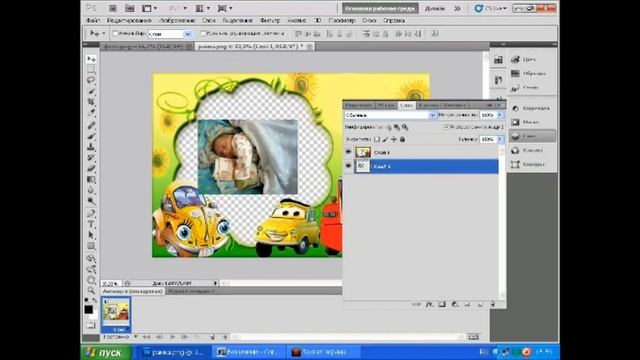
Task: Switch to the Animation (frames) tab
Action: pyautogui.click(x=132, y=291)
